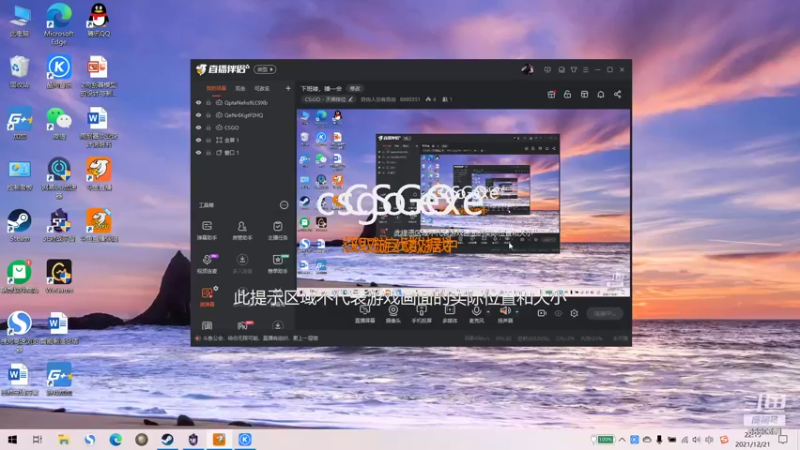Toggle the preview eye icon in the bottom bar
Image resolution: width=800 pixels, height=450 pixels.
click(x=558, y=313)
